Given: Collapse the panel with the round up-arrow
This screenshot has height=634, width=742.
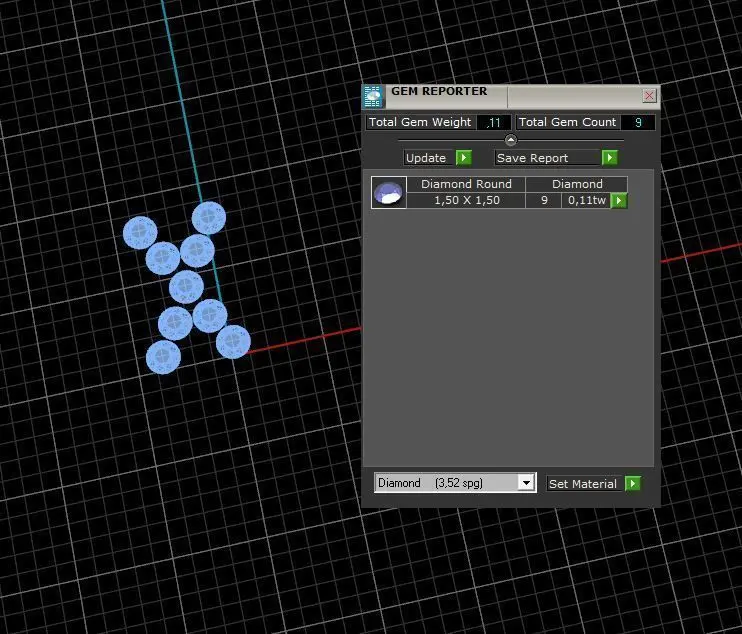Looking at the screenshot, I should tap(511, 140).
